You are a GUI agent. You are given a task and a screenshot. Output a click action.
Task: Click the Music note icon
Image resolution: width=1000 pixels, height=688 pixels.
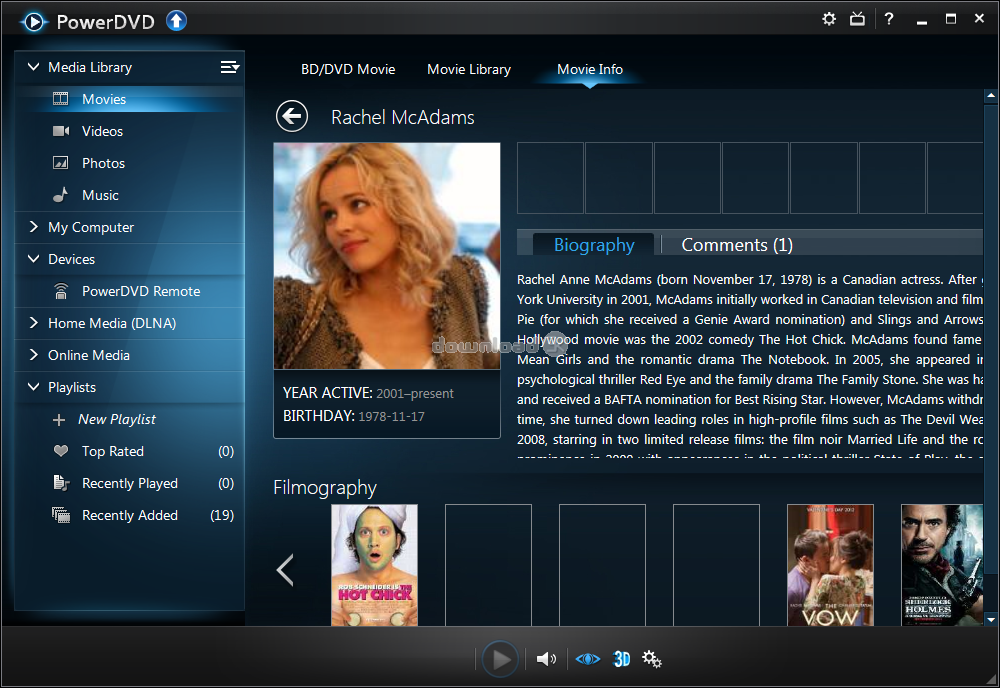60,194
